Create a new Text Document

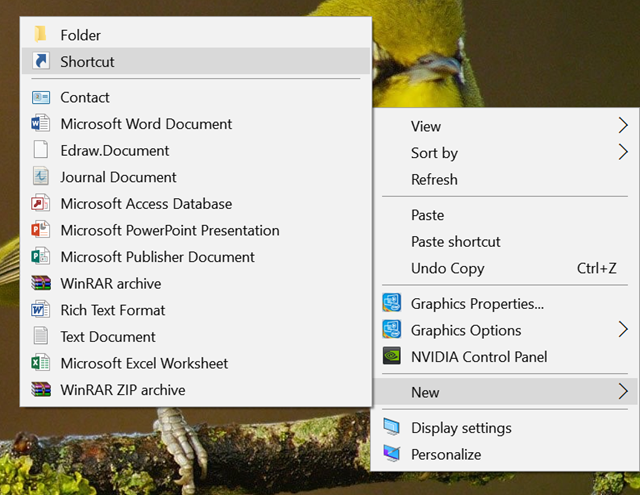tap(196, 336)
